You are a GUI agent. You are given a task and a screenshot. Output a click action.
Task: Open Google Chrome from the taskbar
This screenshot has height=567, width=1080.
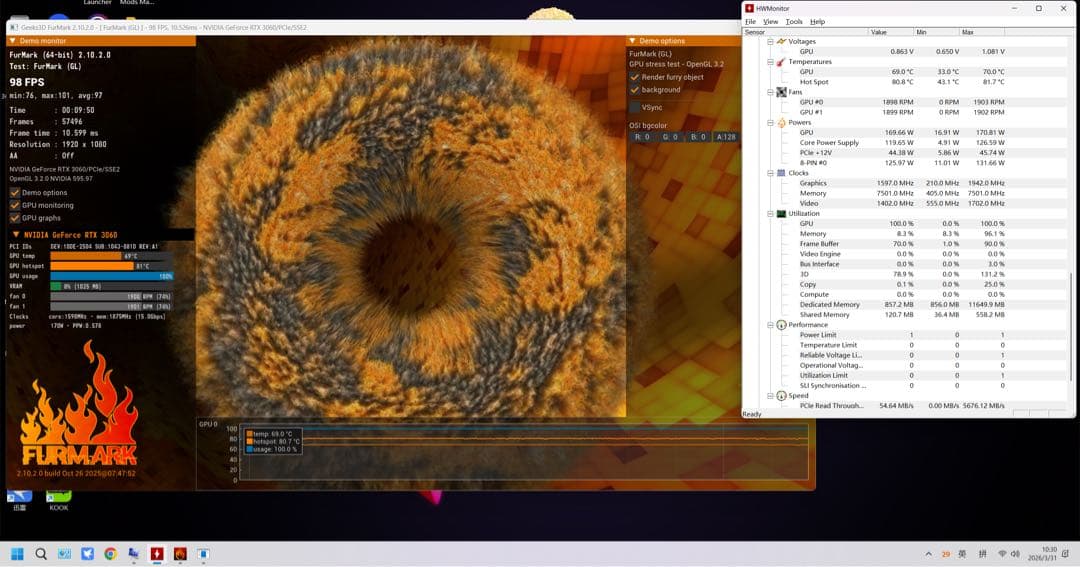(x=110, y=554)
